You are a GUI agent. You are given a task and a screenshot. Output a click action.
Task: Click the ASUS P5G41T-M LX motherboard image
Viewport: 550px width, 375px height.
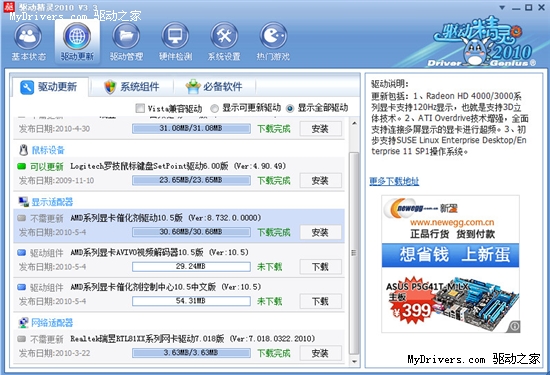477,303
